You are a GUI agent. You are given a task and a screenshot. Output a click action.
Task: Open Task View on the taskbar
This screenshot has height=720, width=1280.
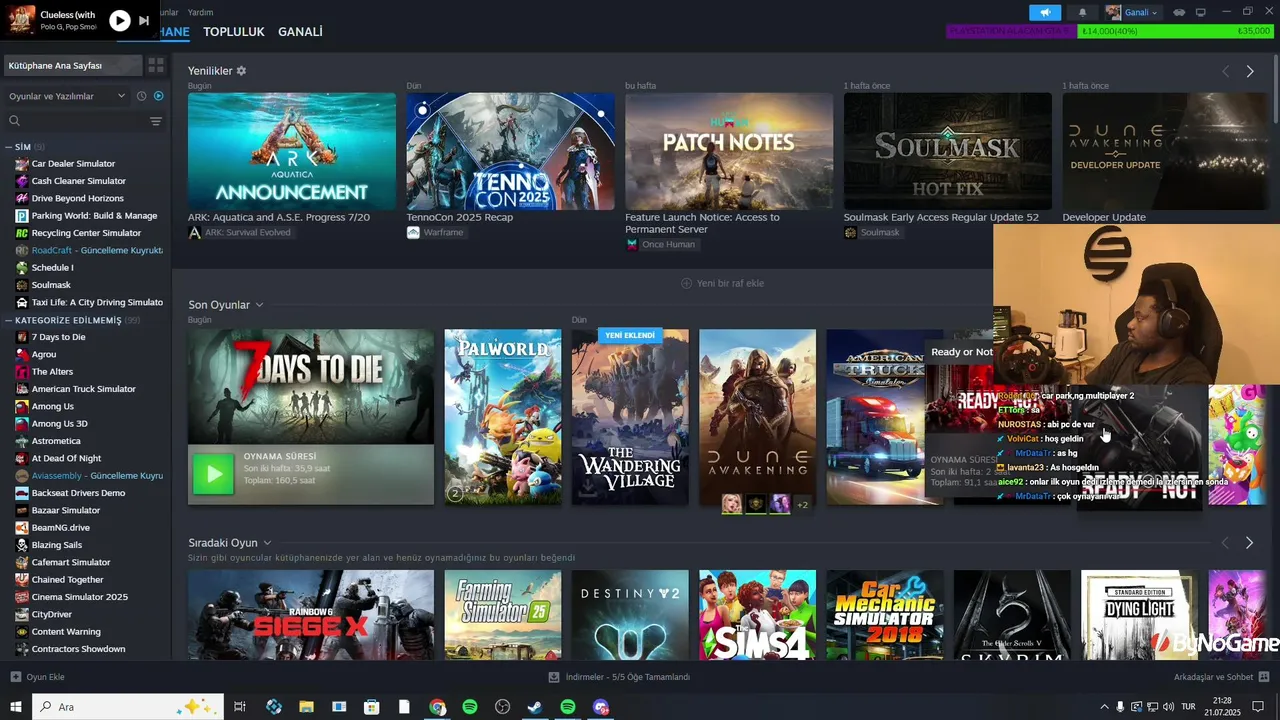tap(240, 707)
